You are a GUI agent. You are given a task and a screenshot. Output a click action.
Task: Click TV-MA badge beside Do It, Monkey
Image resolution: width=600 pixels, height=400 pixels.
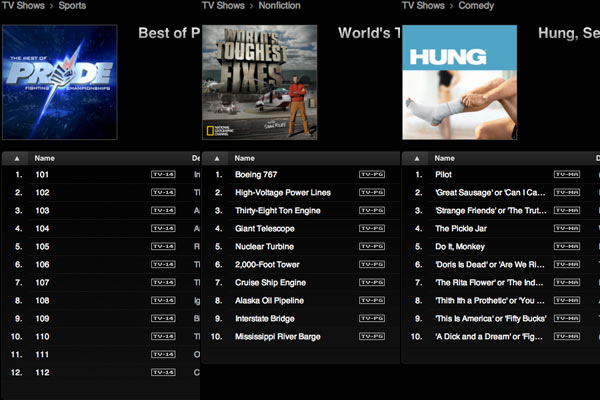pyautogui.click(x=567, y=247)
